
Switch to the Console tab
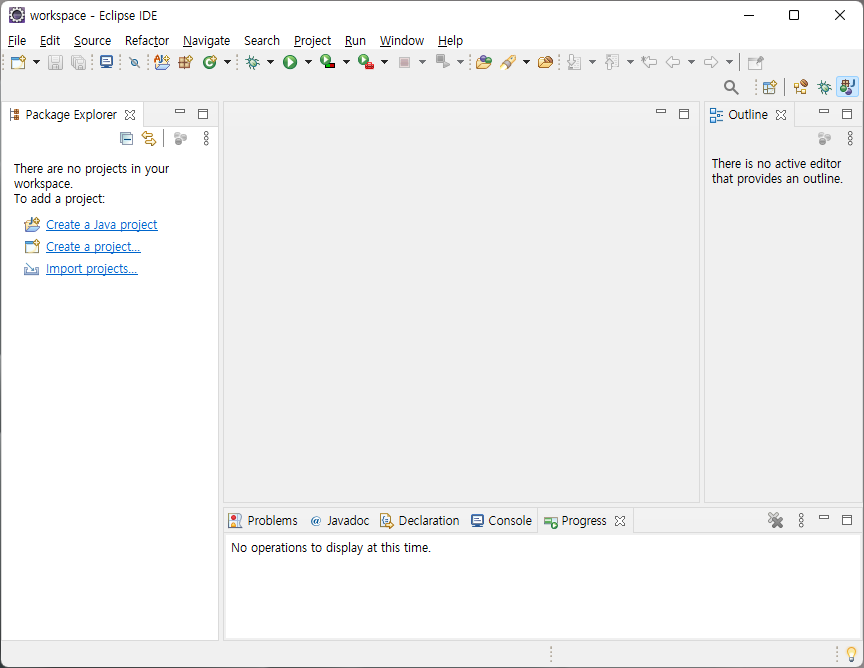(502, 521)
